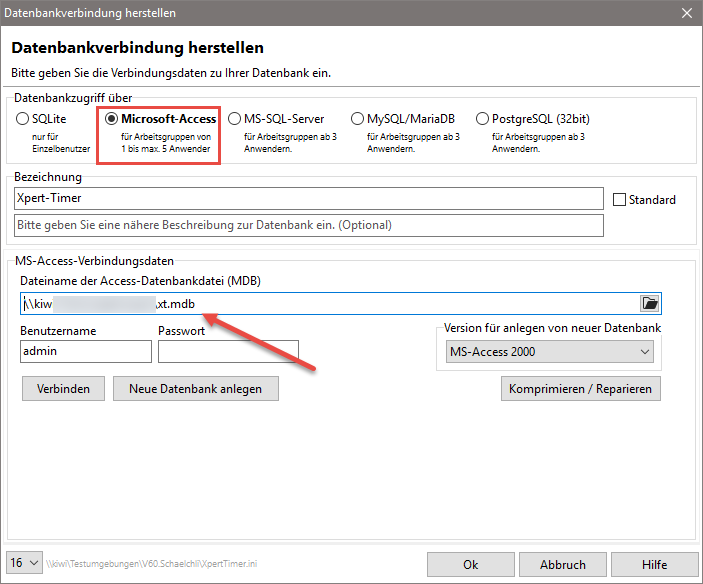This screenshot has width=703, height=584.
Task: Click the Benutzername field containing admin
Action: [85, 351]
